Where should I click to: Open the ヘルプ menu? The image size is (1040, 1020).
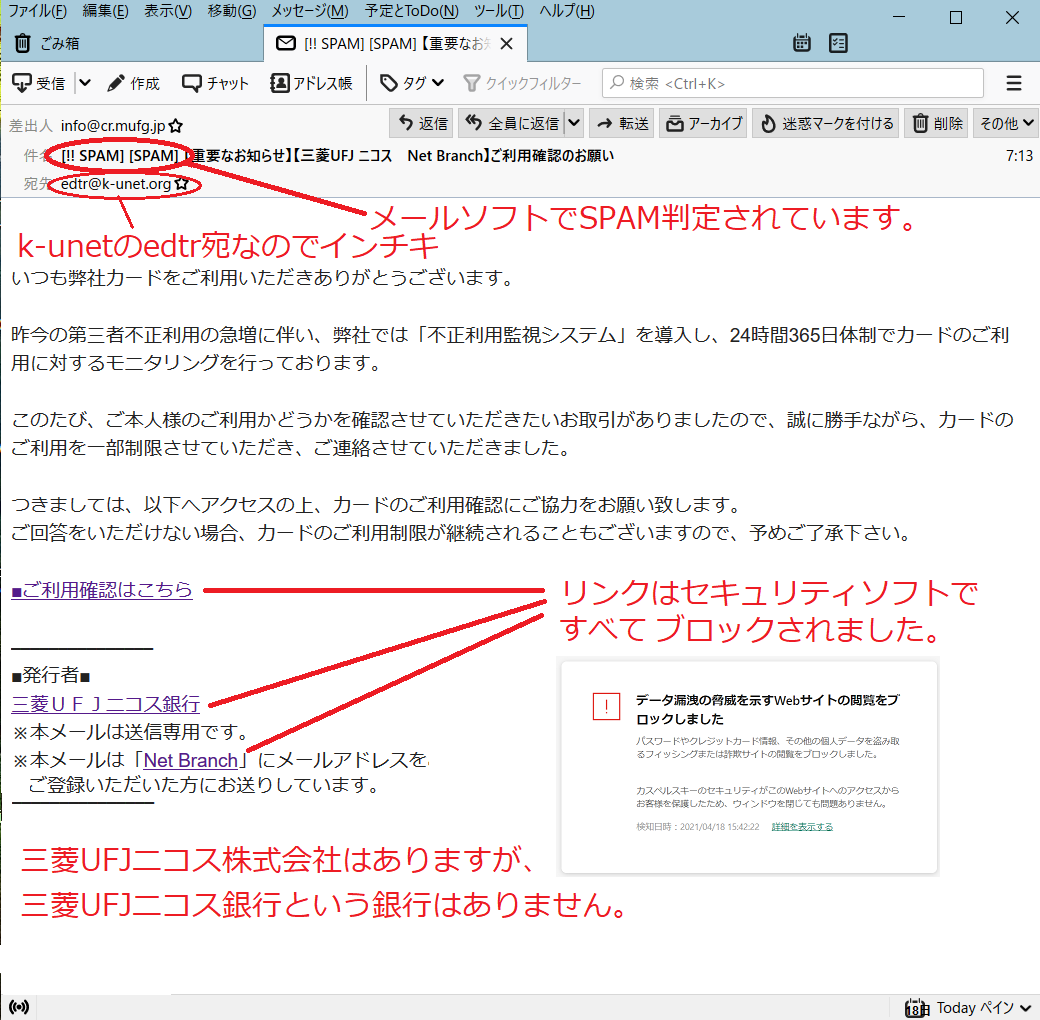[566, 11]
